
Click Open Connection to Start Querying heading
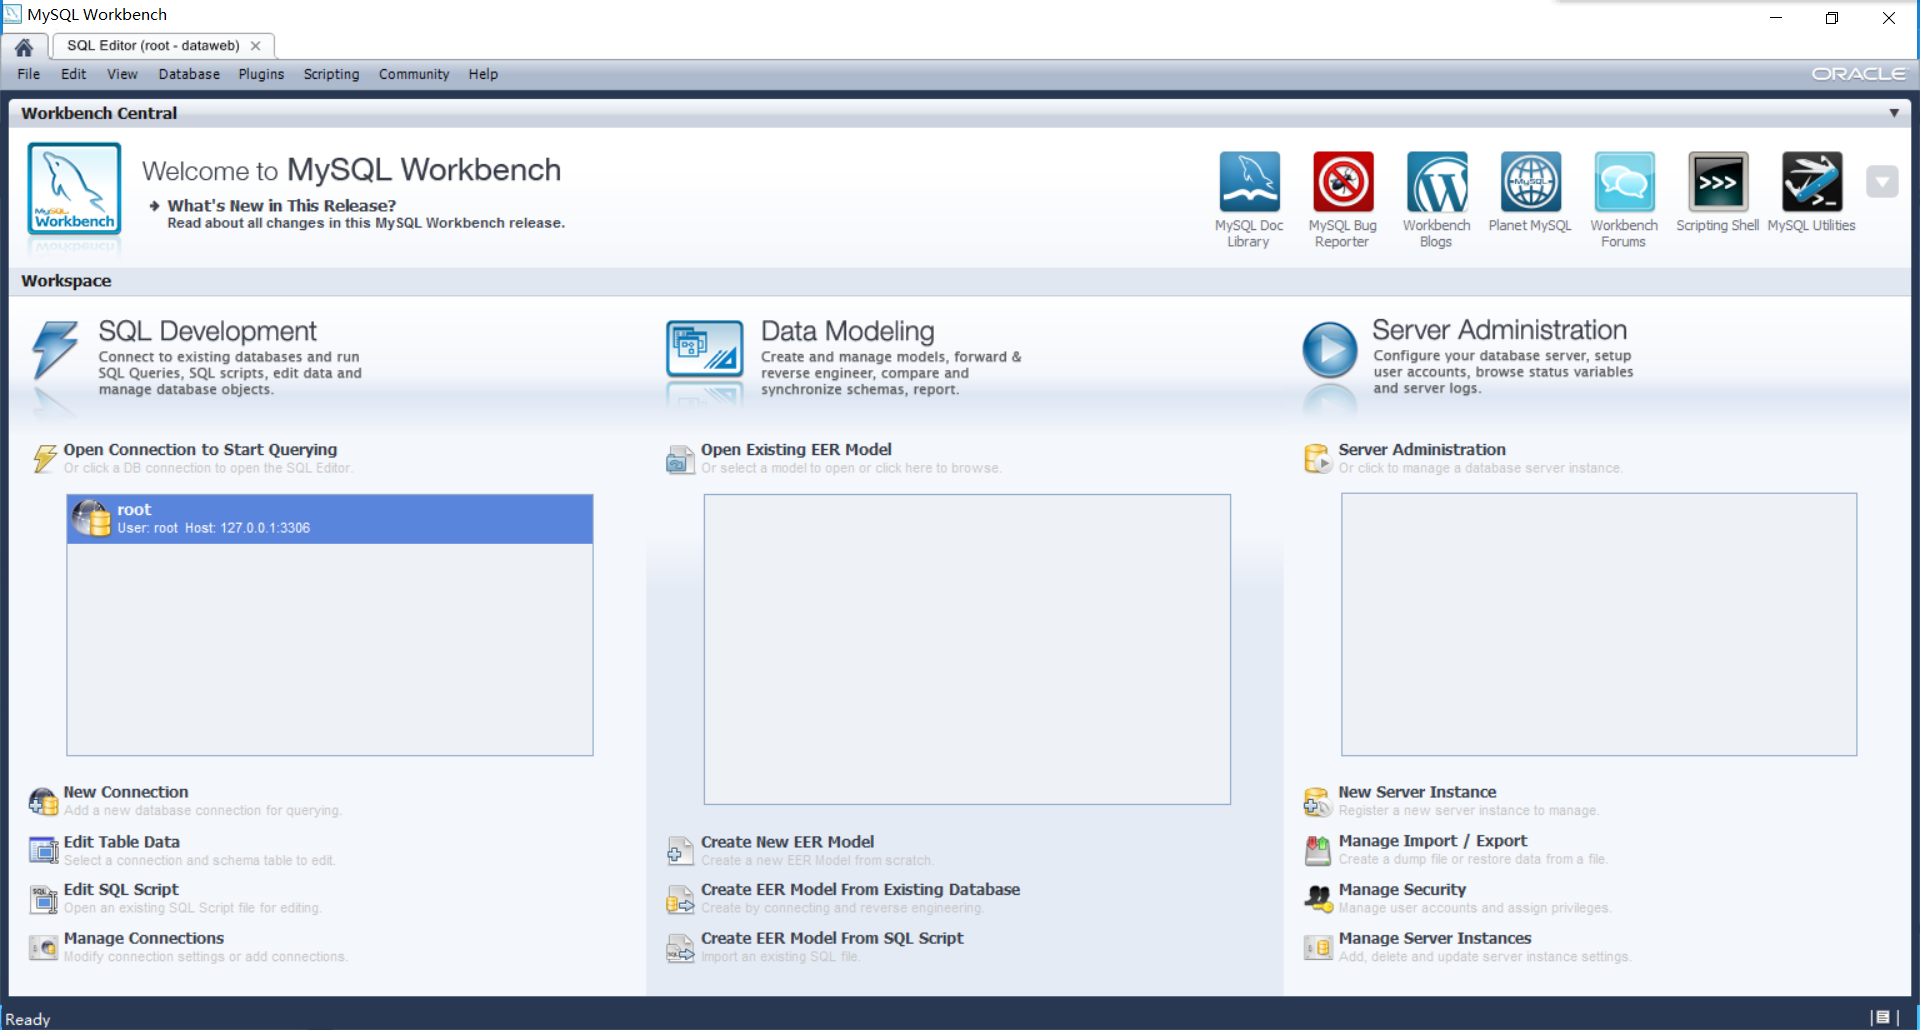coord(200,450)
